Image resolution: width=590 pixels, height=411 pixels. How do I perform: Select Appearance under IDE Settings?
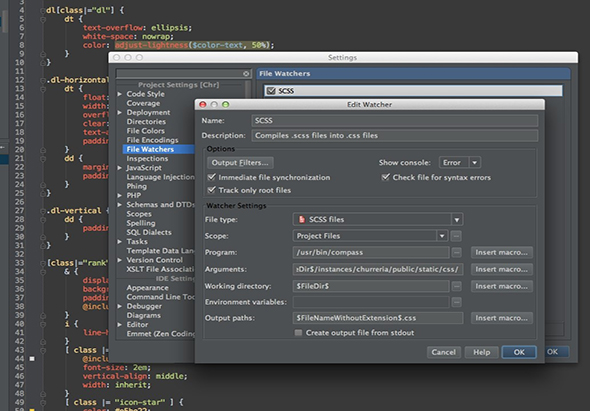point(147,288)
